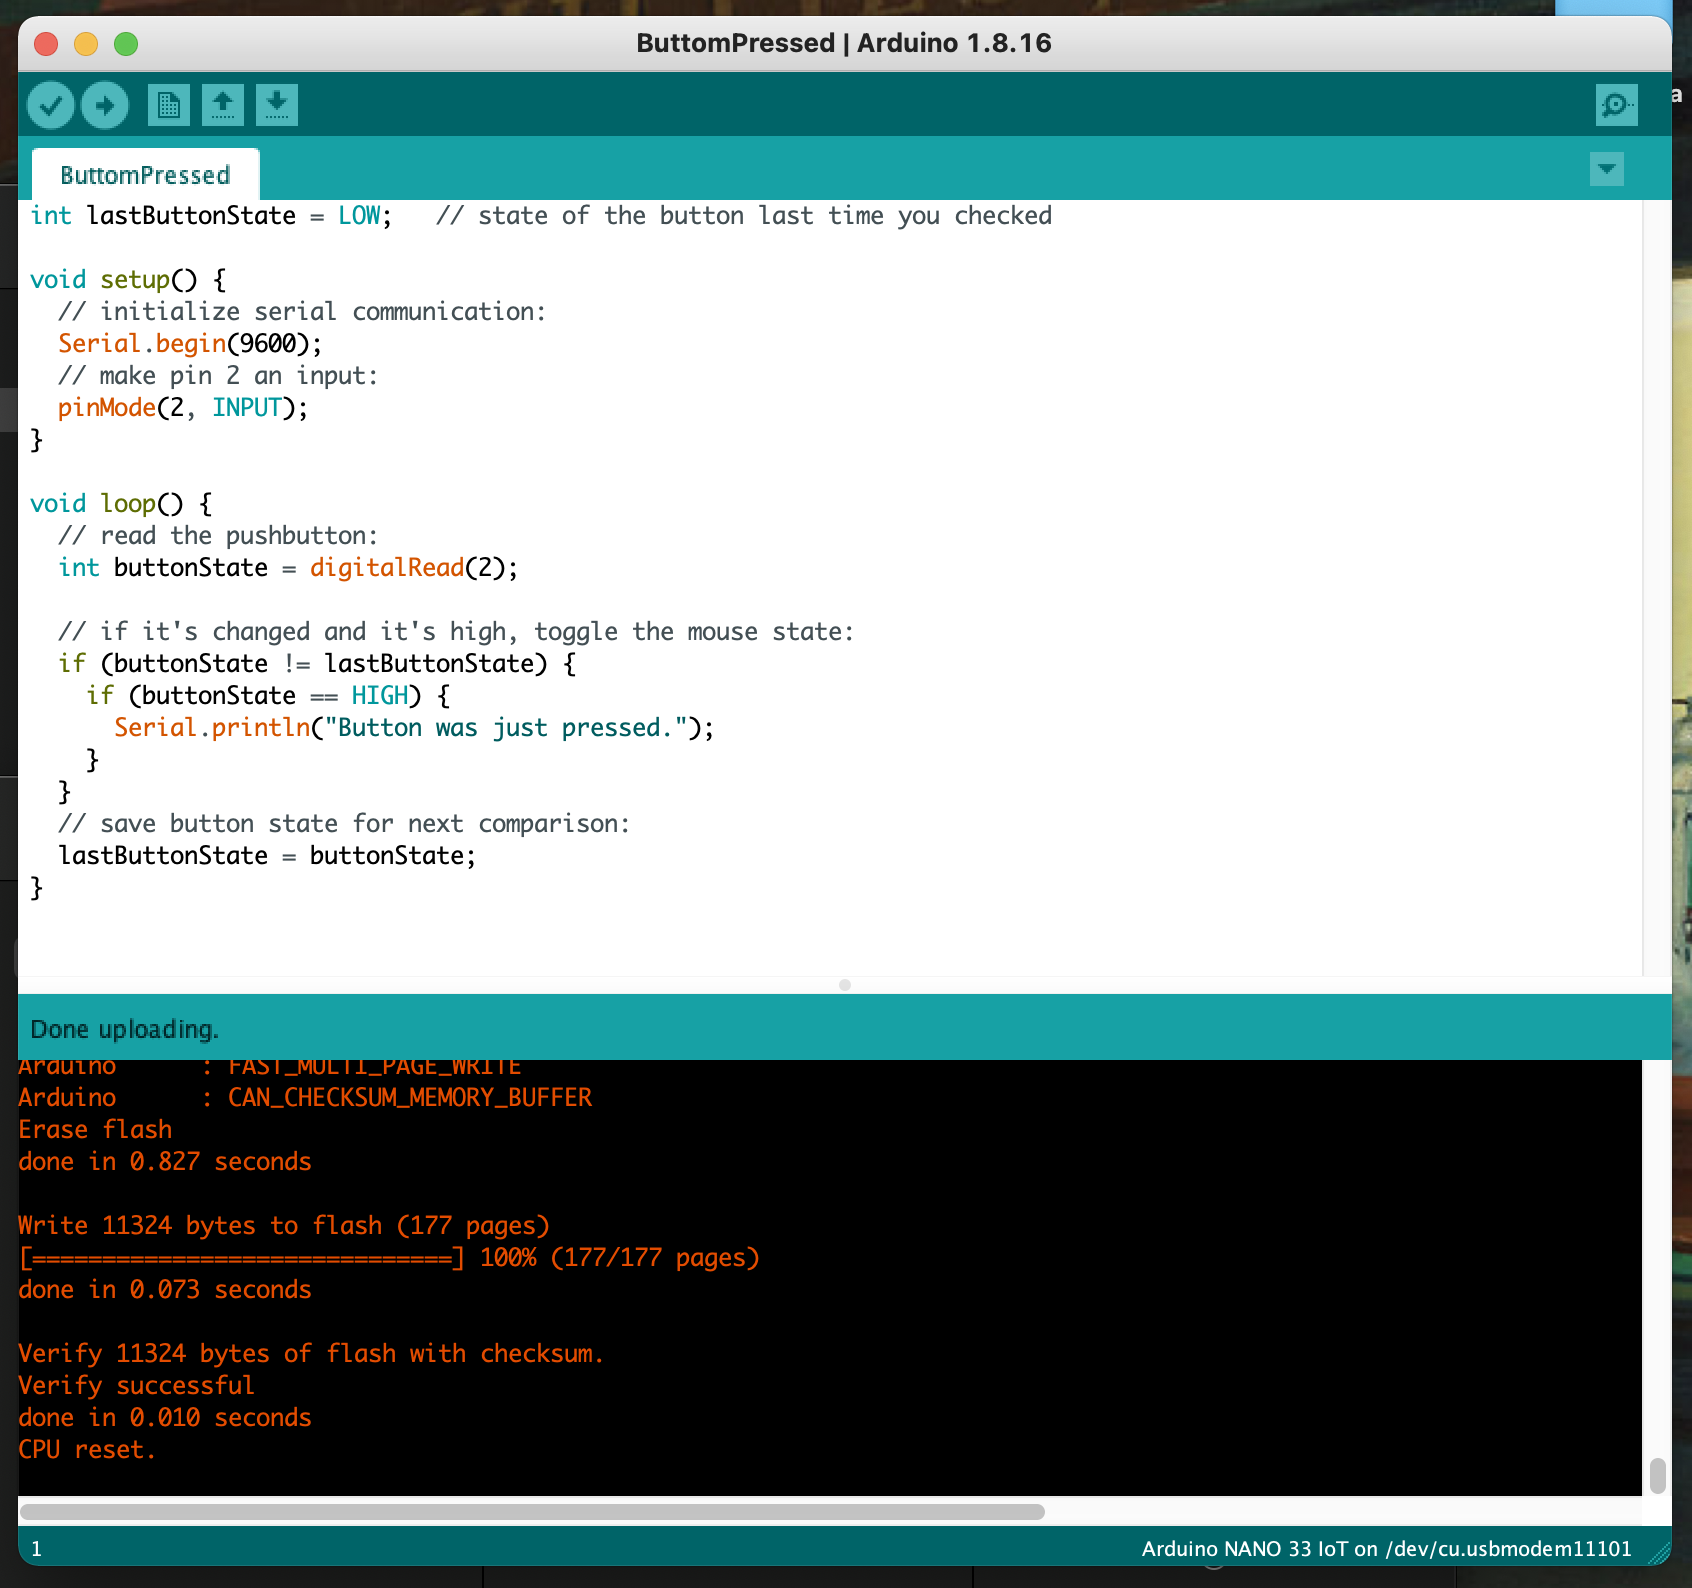Click the window title 'ButtomPressed | Arduino 1.8.16'
The image size is (1692, 1588).
click(x=844, y=43)
